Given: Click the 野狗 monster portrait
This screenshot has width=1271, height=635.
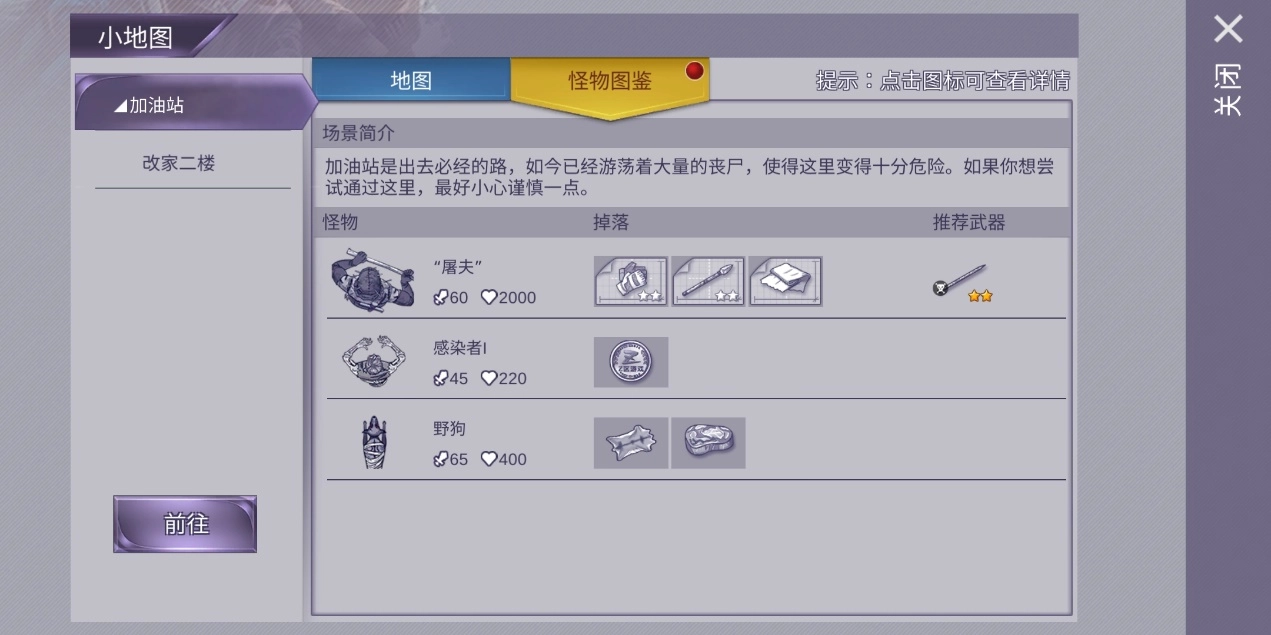Looking at the screenshot, I should point(374,442).
